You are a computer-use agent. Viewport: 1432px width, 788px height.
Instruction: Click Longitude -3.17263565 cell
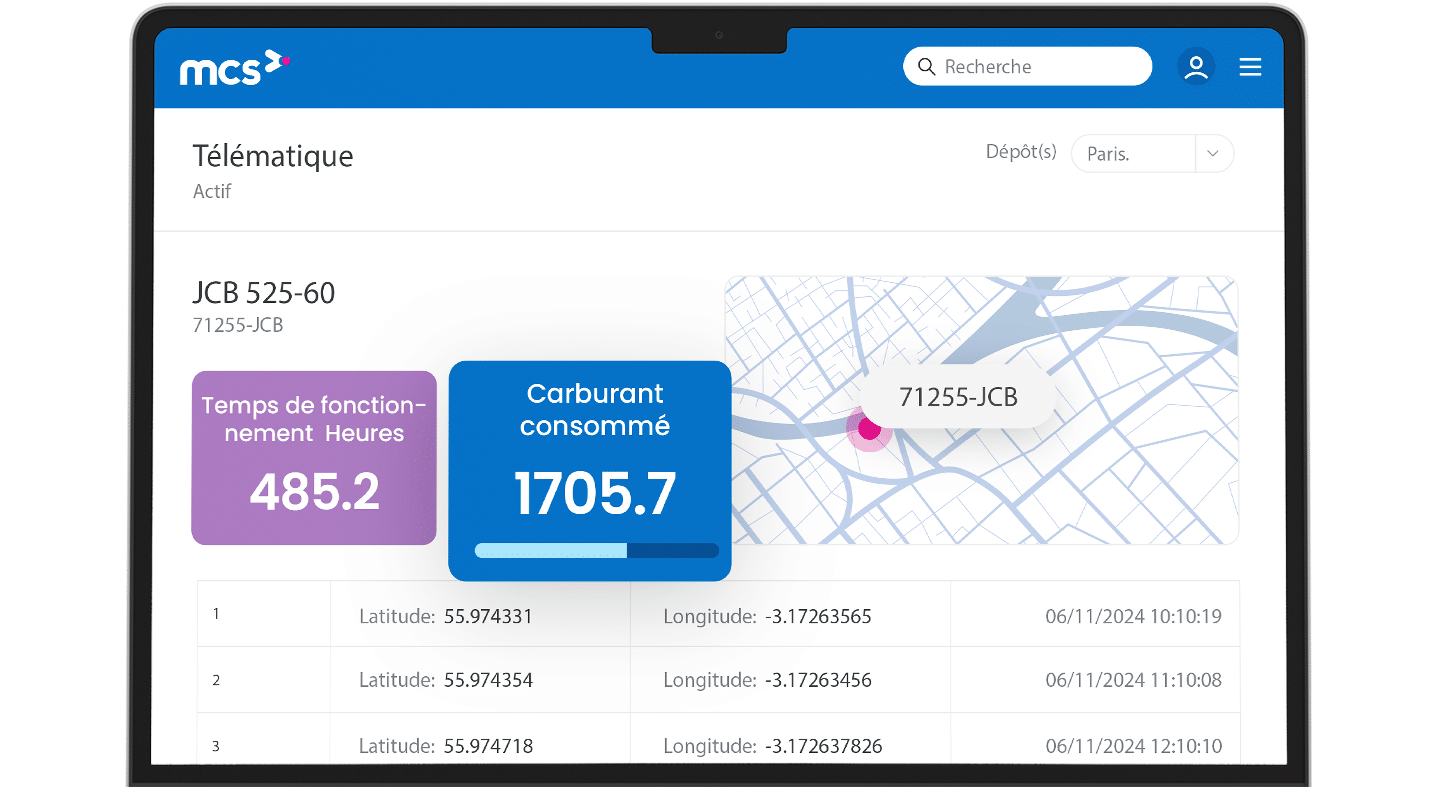790,614
